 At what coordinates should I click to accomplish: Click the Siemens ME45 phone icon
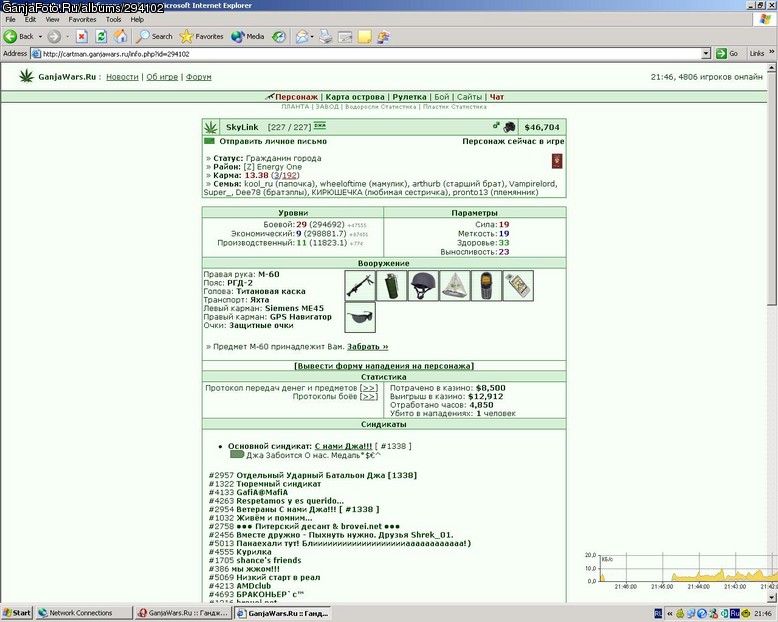(487, 286)
